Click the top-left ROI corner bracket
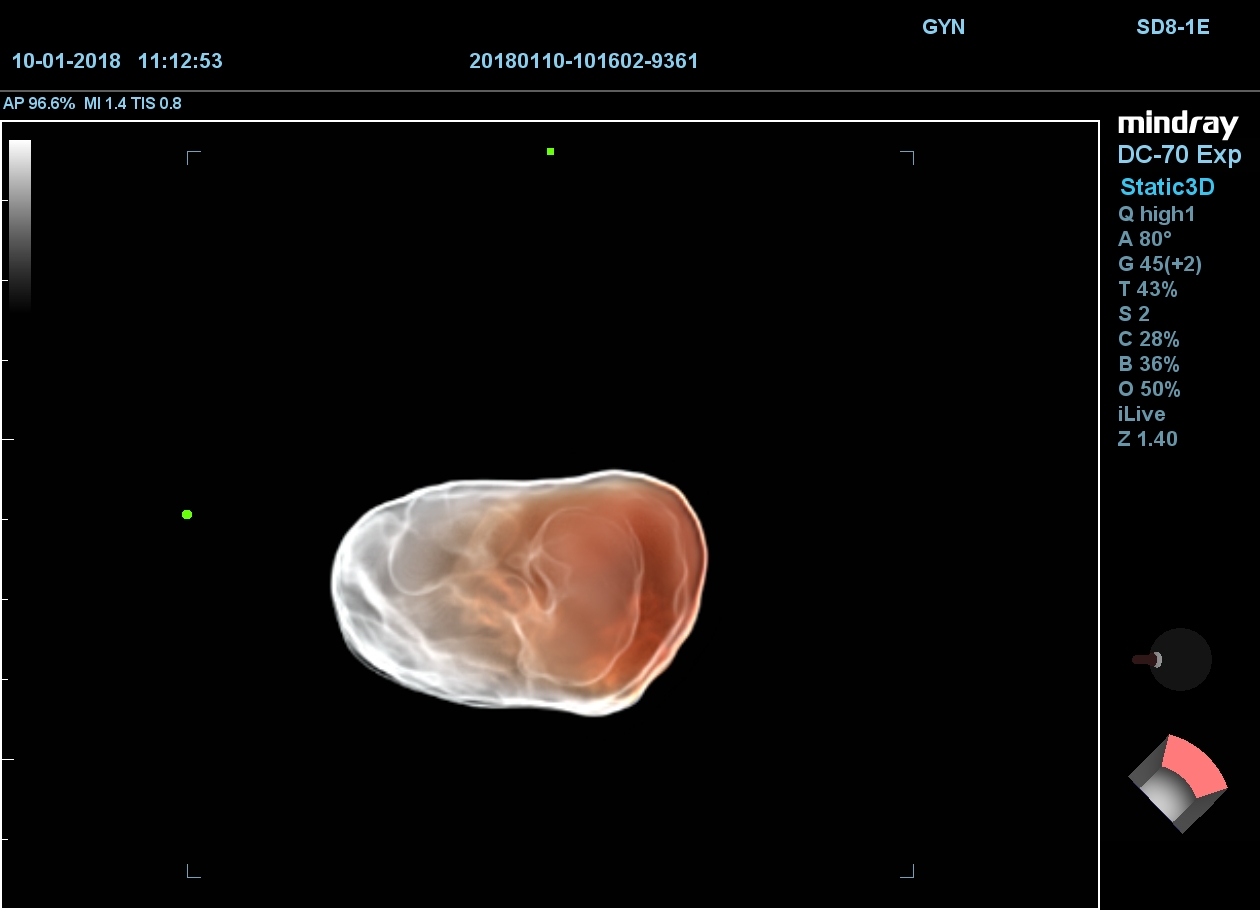The image size is (1260, 910). [x=194, y=158]
